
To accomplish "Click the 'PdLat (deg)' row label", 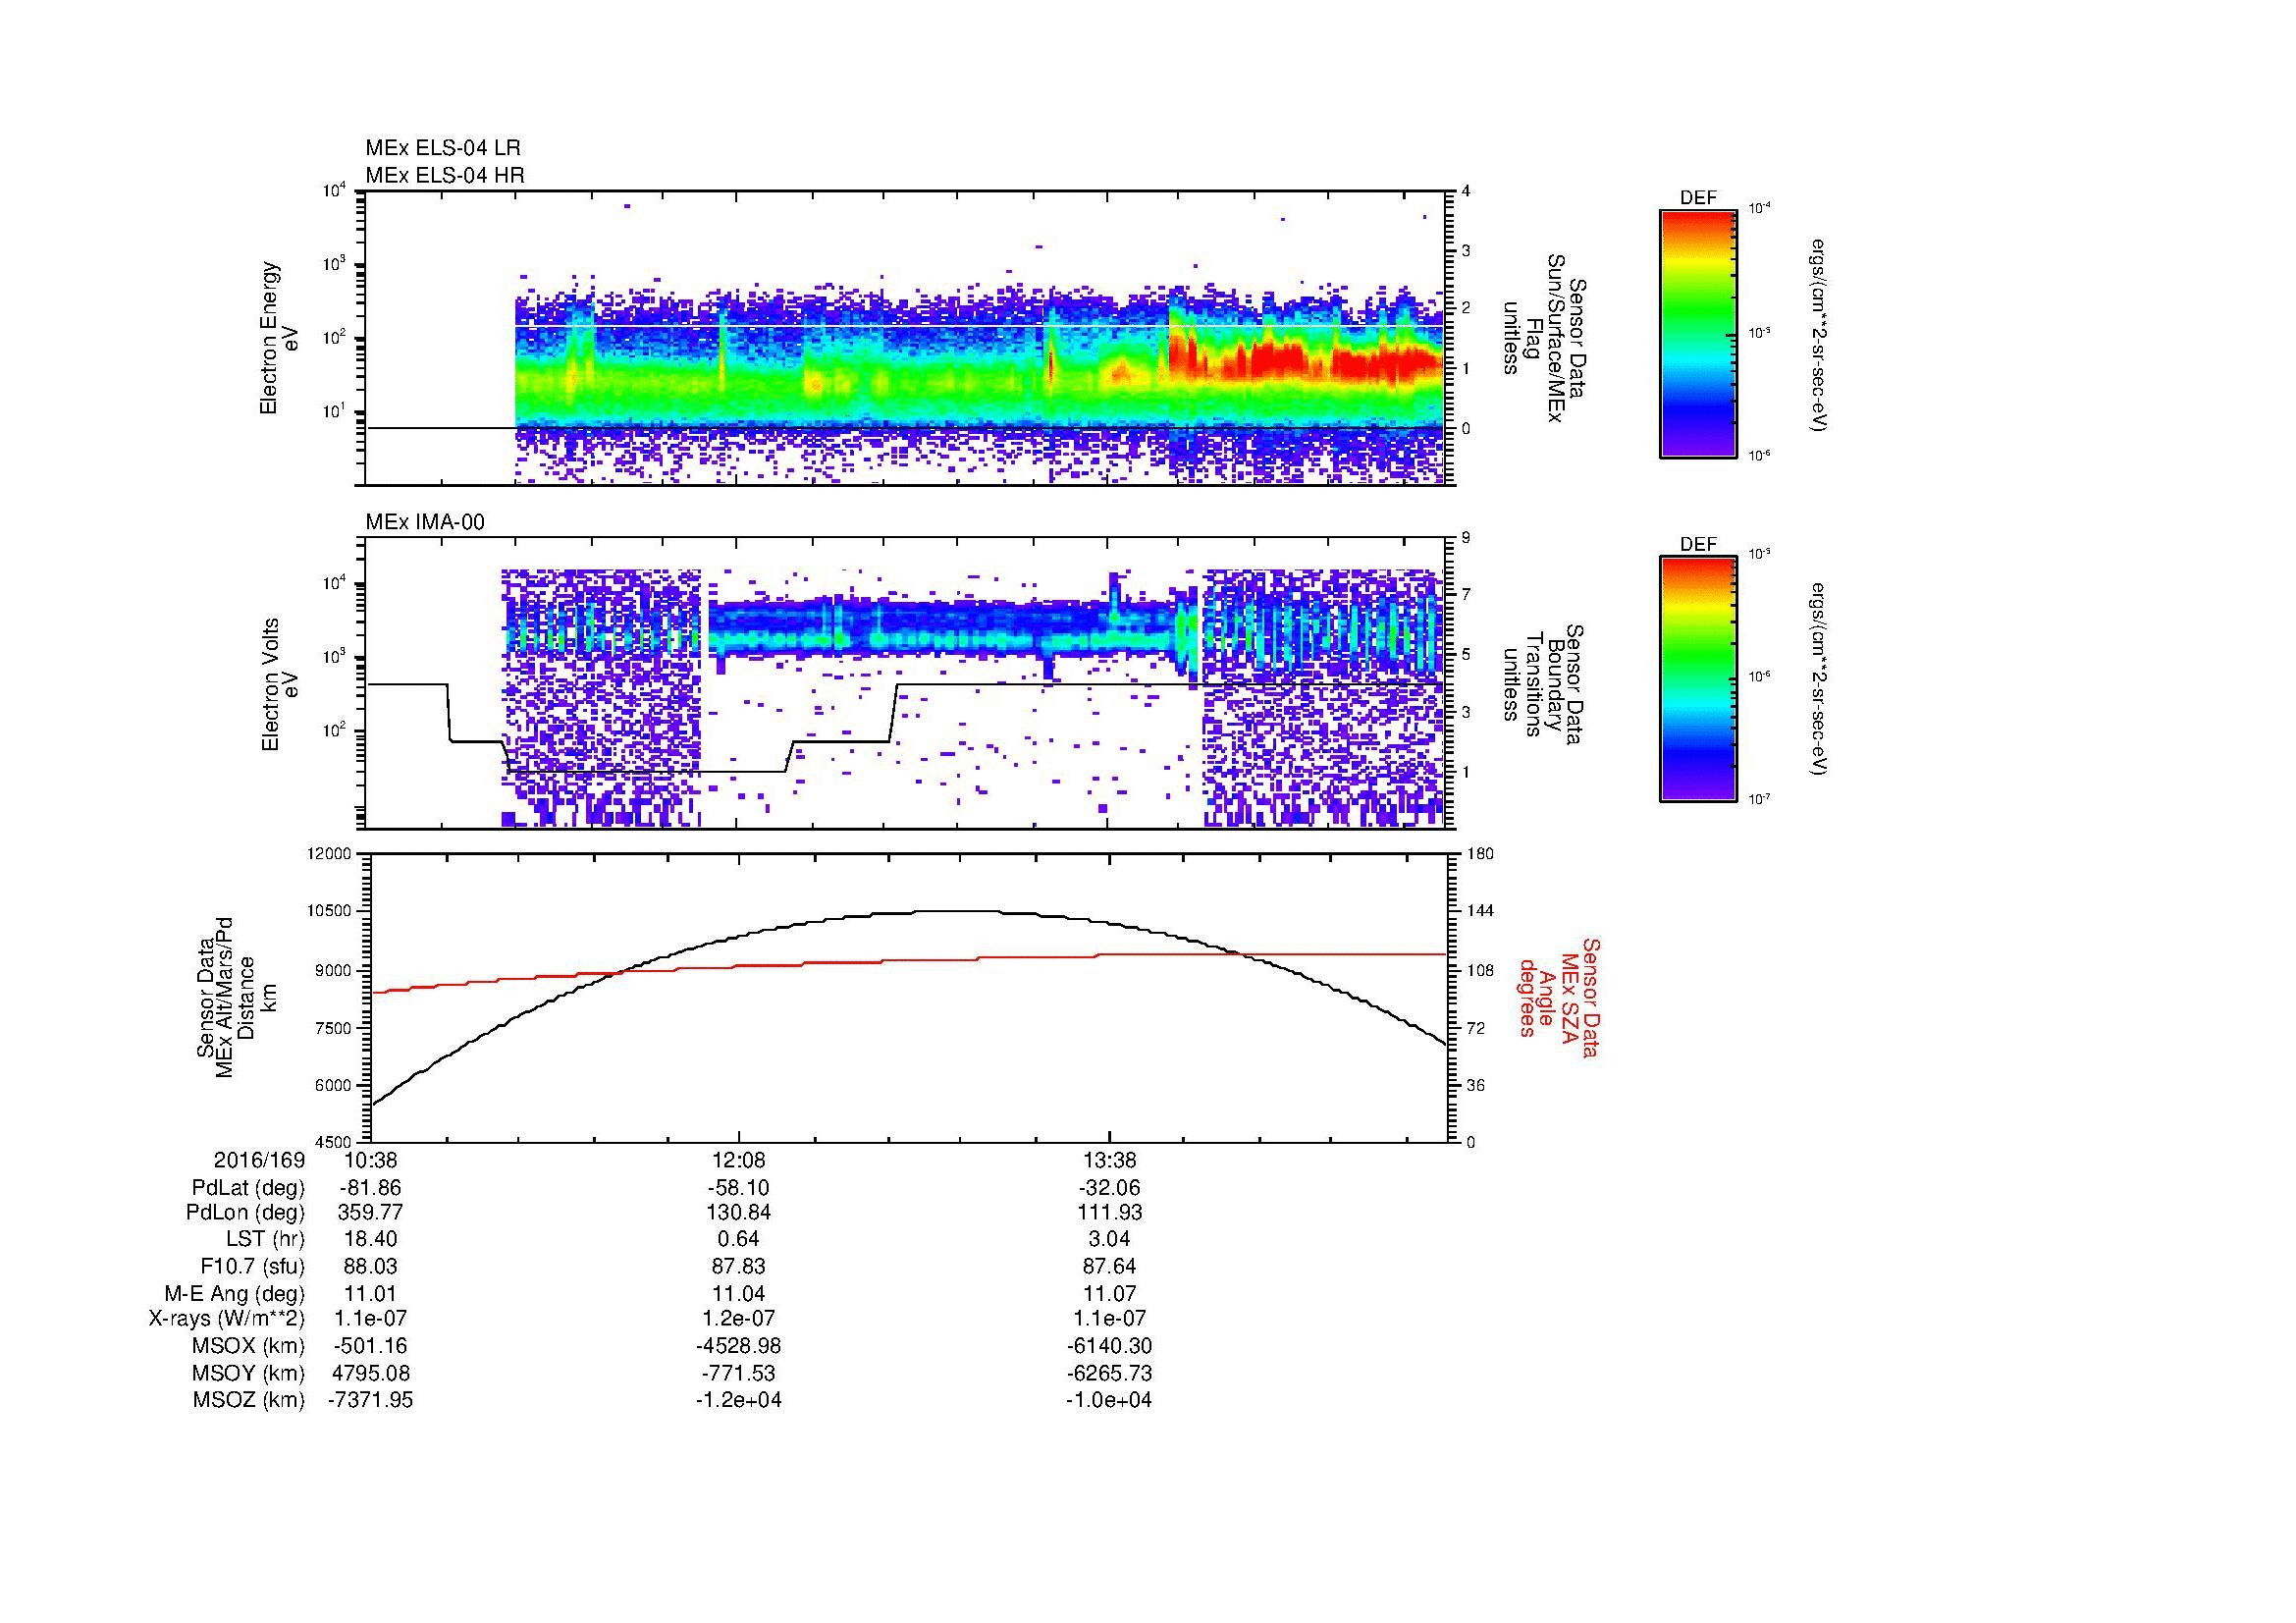I will [248, 1188].
